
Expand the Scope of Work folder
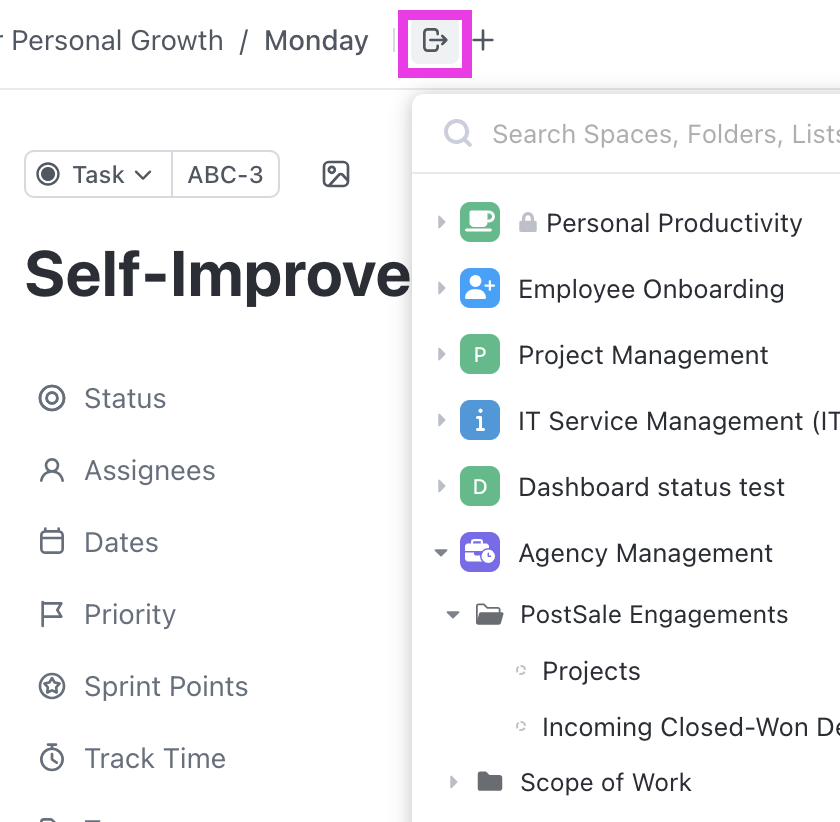click(x=455, y=782)
